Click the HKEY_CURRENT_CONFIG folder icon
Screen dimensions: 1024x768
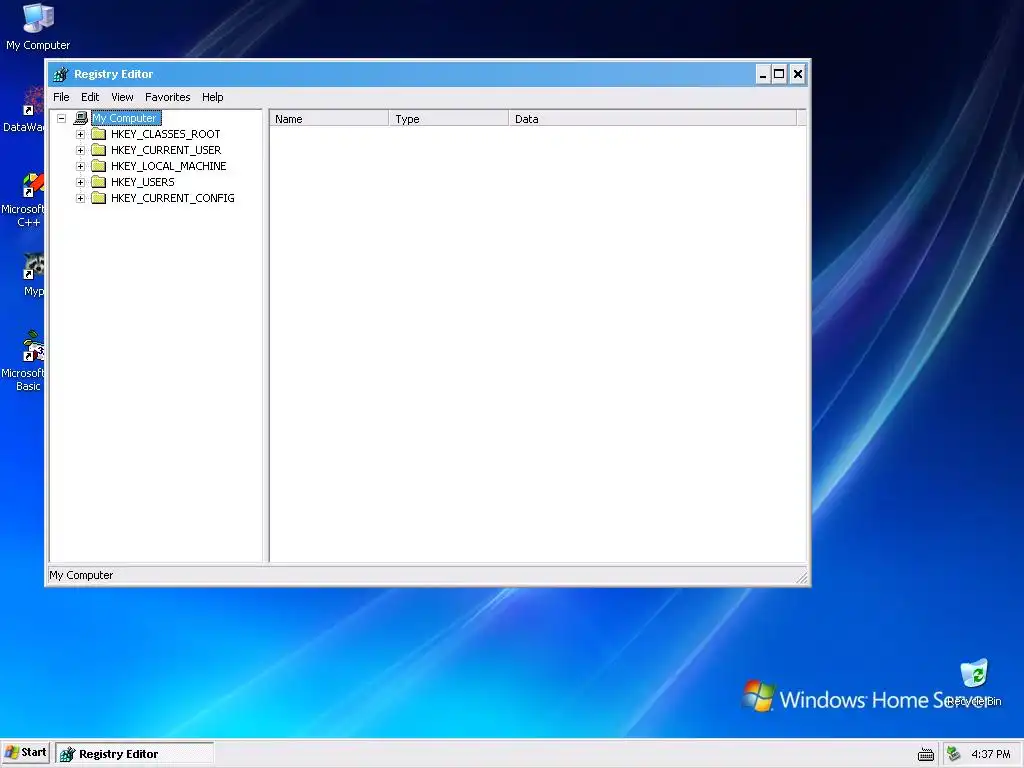[99, 198]
